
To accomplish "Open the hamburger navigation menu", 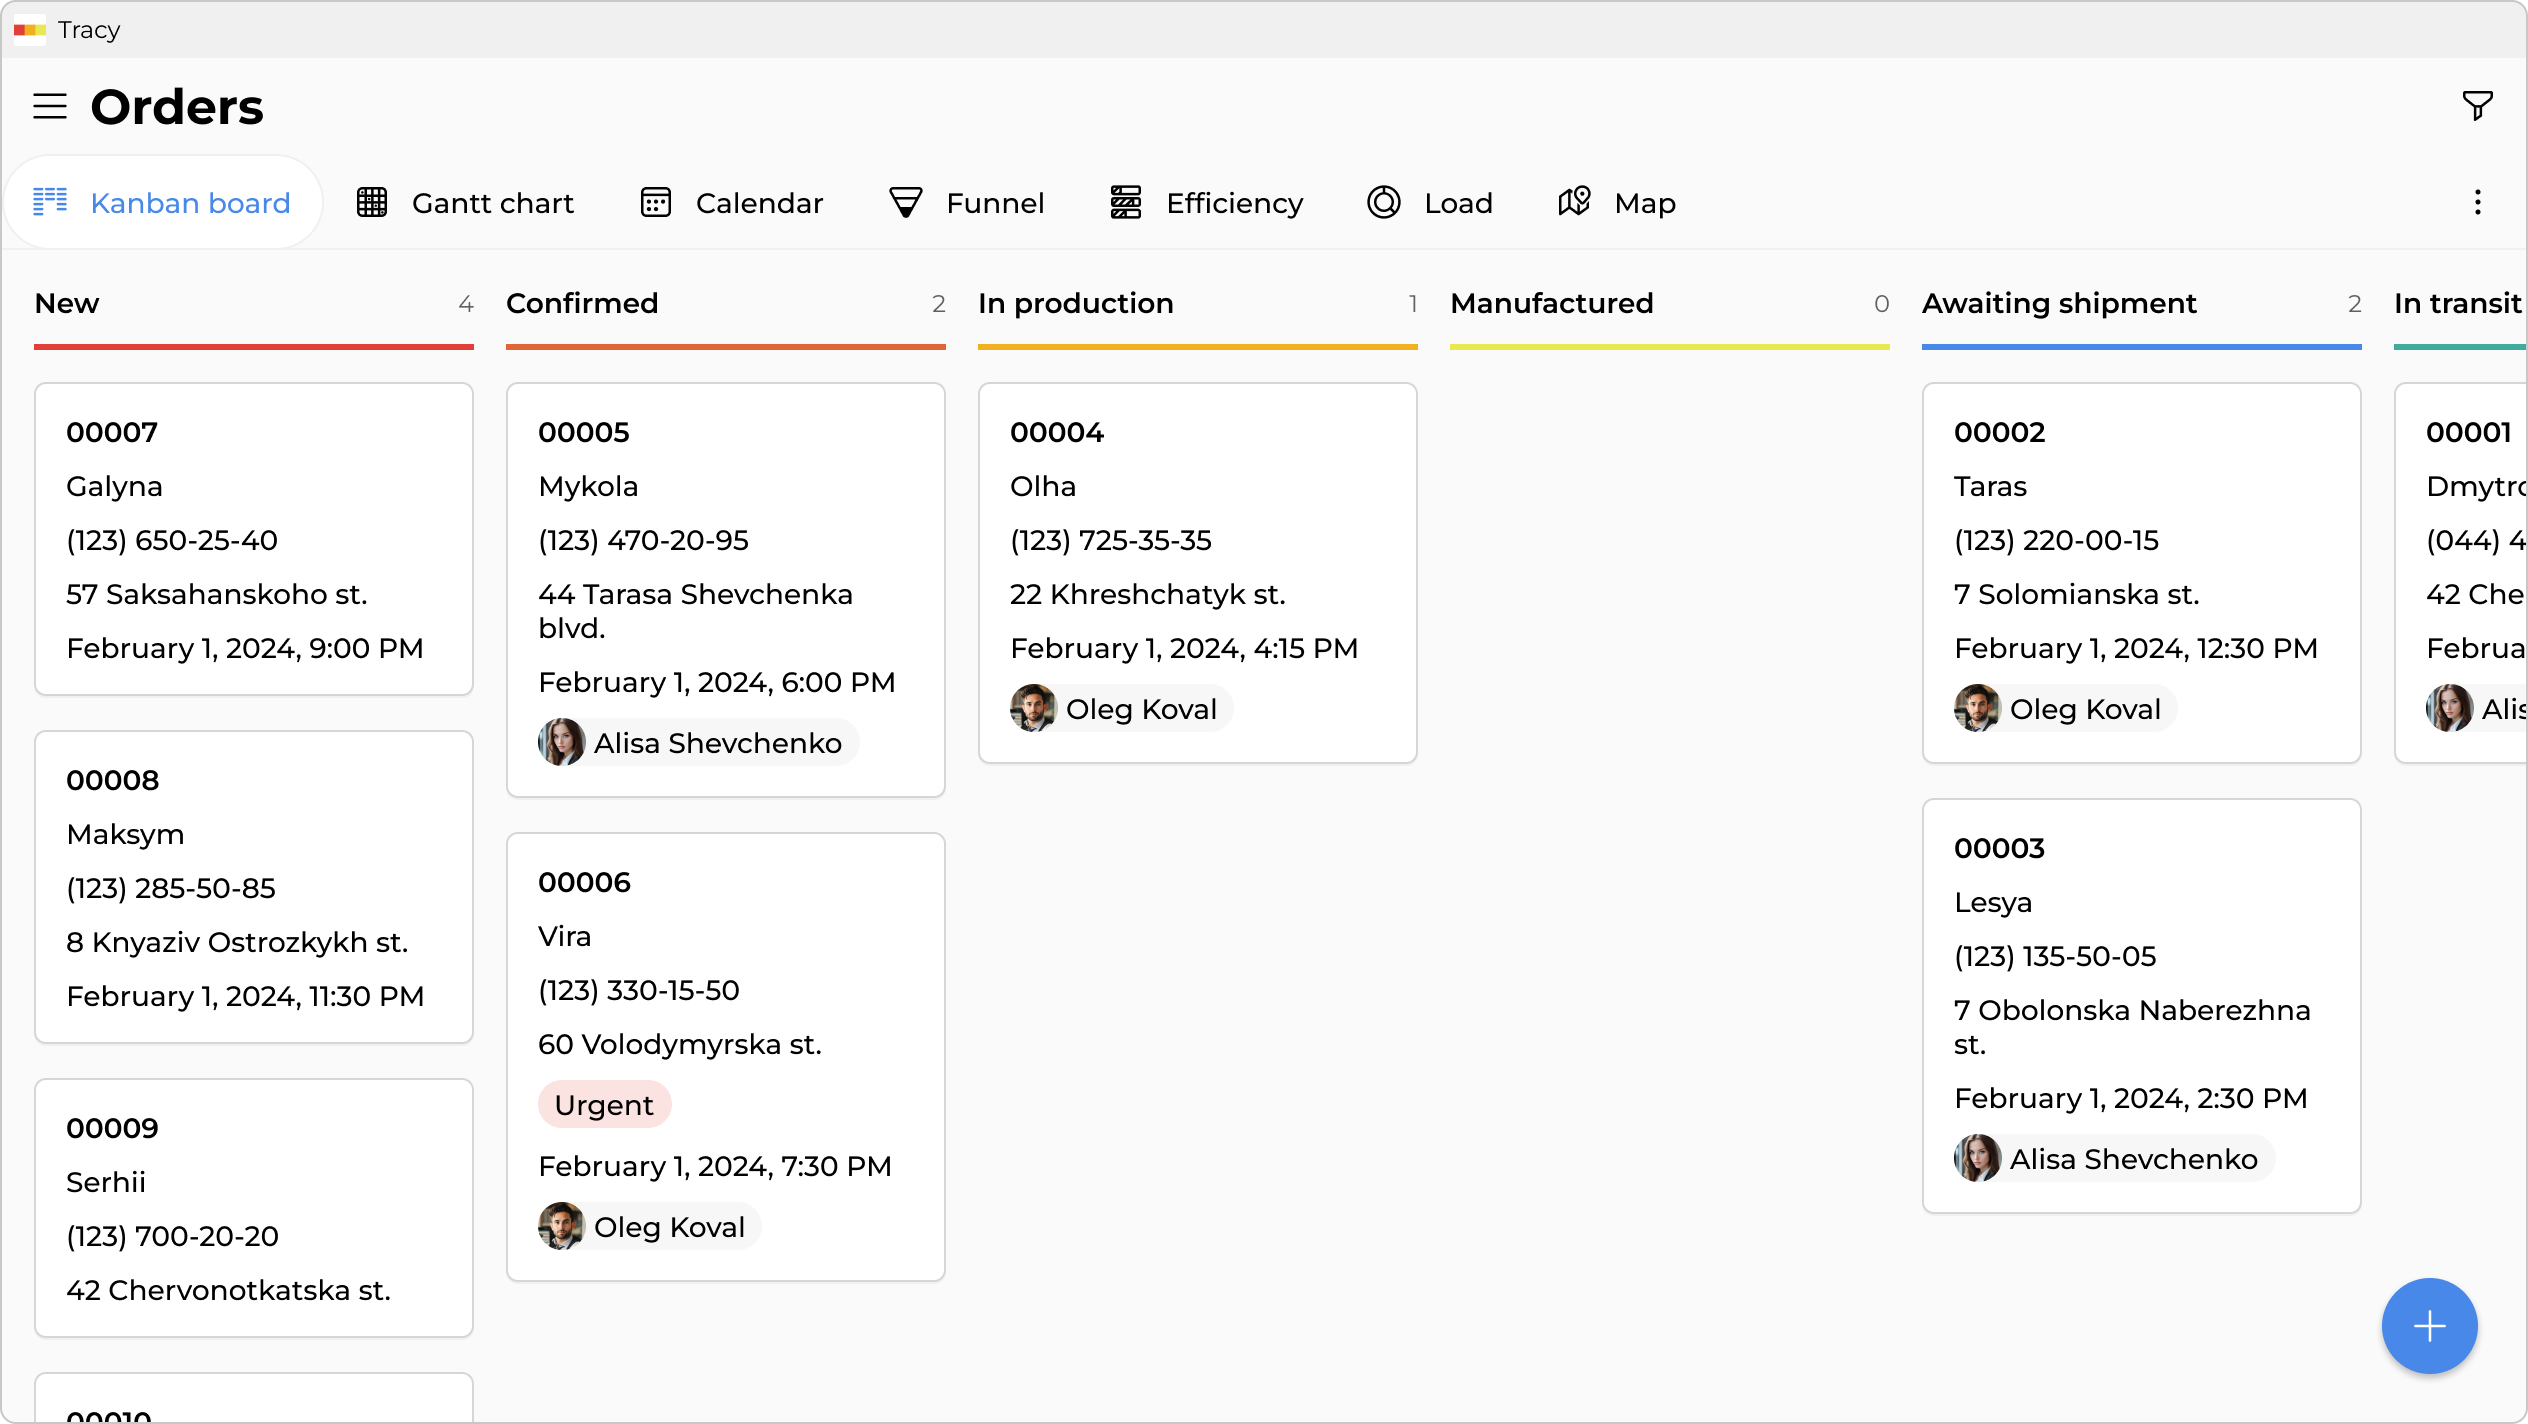I will (50, 106).
